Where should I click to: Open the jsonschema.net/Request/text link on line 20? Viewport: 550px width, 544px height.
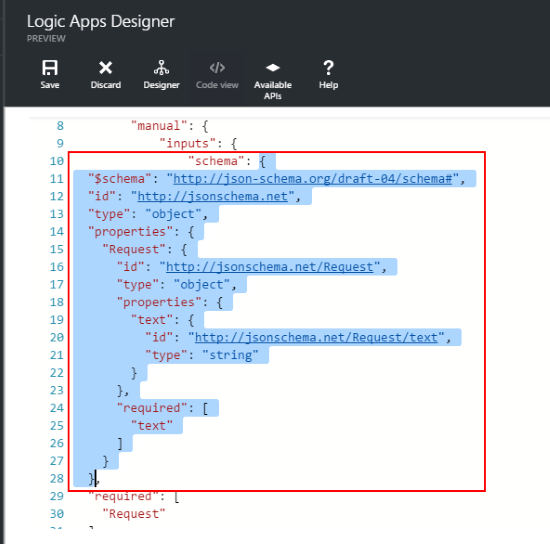click(316, 337)
